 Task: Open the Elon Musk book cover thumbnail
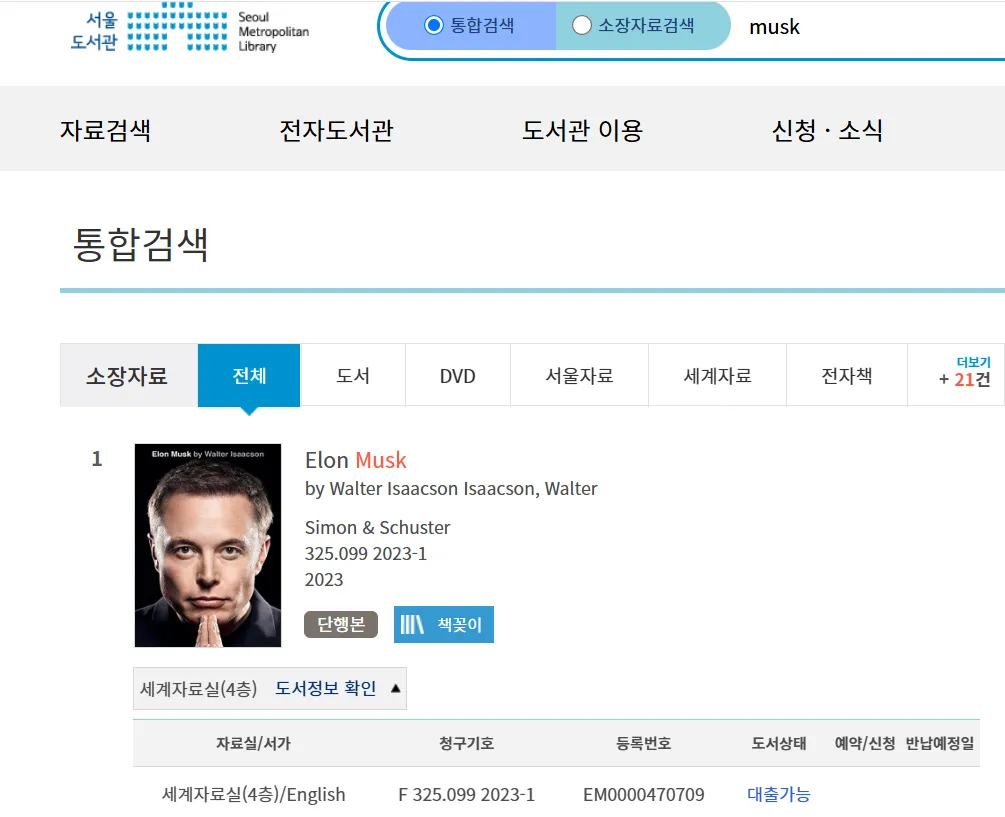tap(208, 545)
